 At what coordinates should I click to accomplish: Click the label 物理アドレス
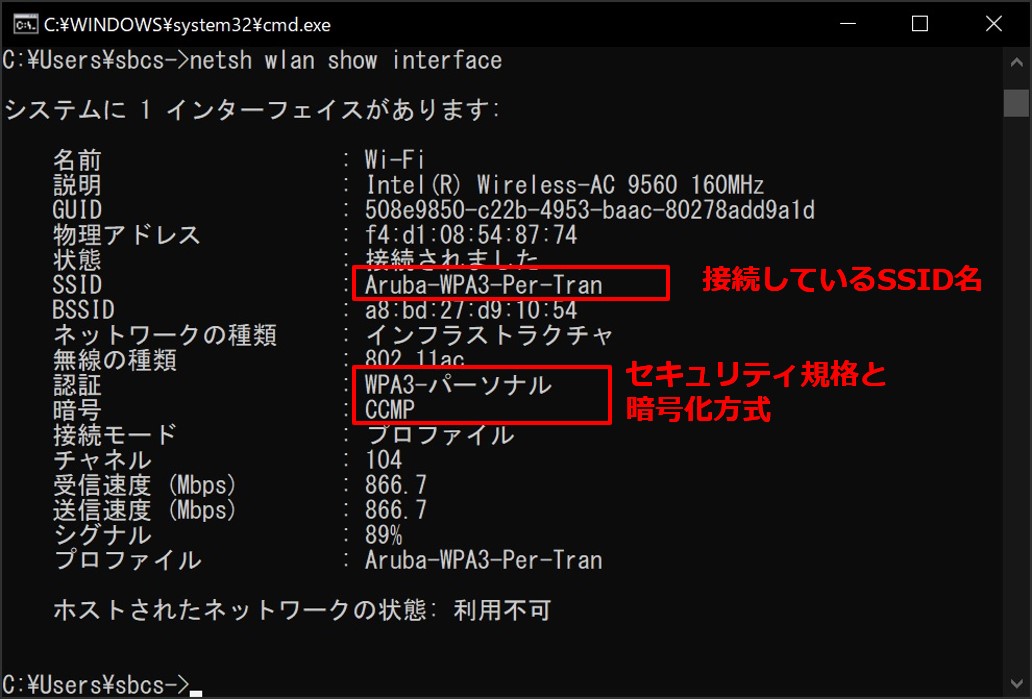click(x=127, y=235)
